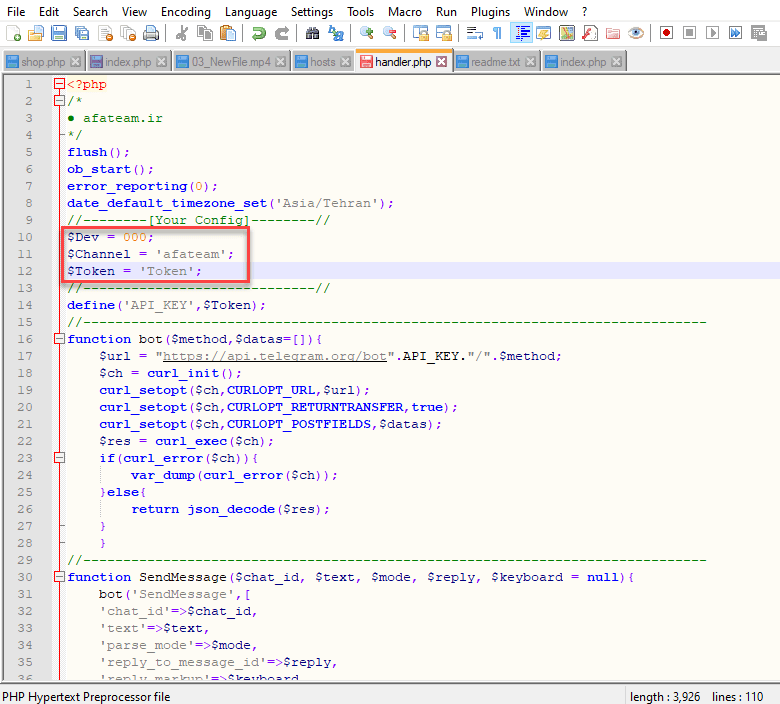Click the New file toolbar icon
Image resolution: width=780 pixels, height=704 pixels.
(x=12, y=33)
